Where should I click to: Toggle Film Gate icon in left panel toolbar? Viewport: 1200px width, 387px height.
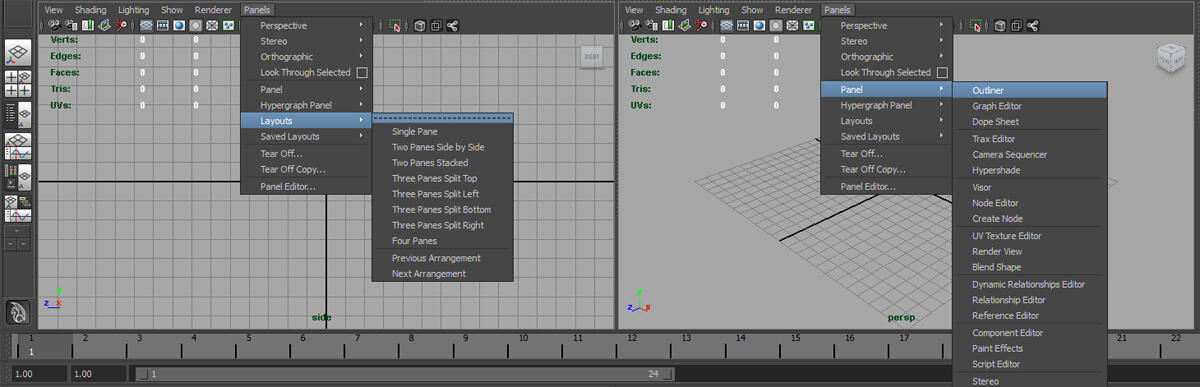[x=162, y=25]
